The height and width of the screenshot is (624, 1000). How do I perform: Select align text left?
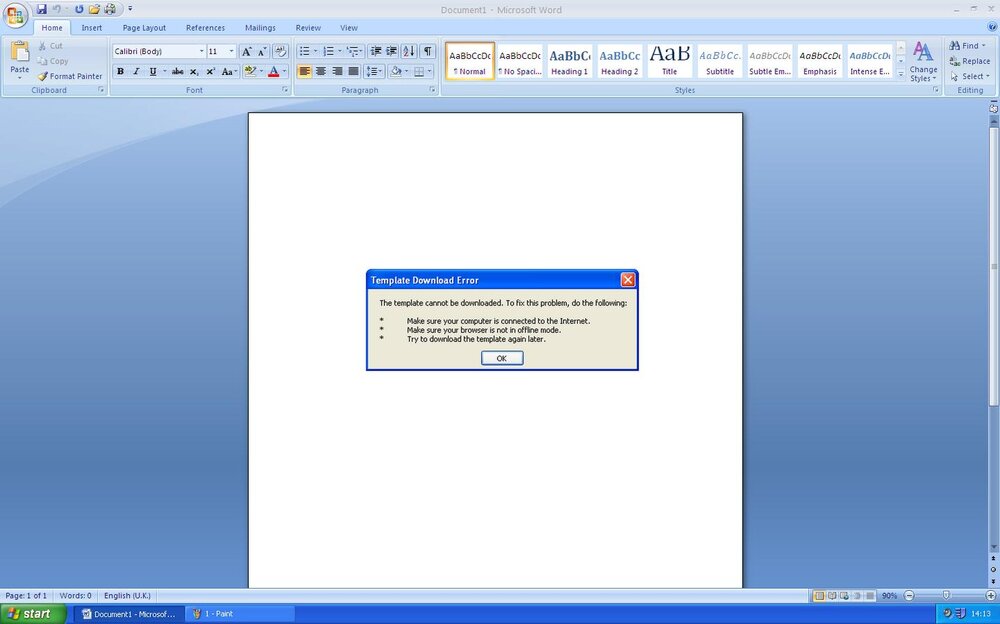305,71
